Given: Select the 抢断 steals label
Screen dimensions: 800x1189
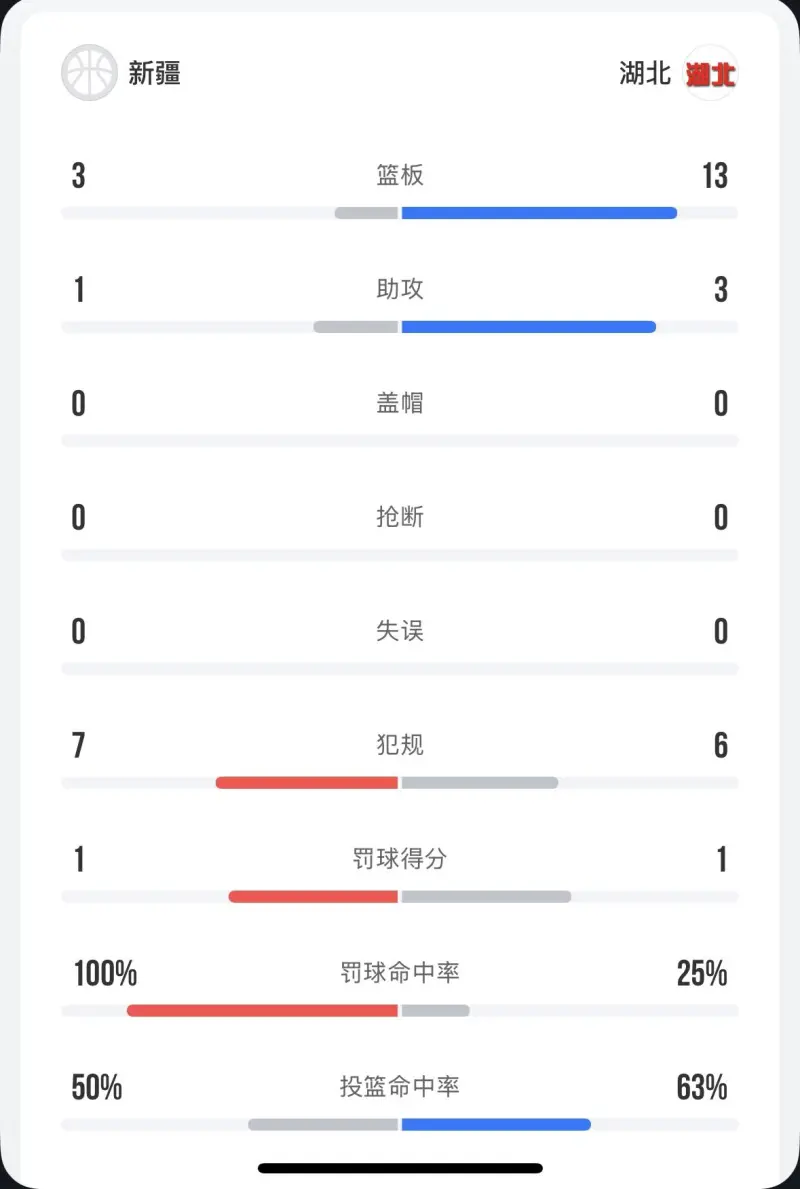Looking at the screenshot, I should tap(400, 517).
